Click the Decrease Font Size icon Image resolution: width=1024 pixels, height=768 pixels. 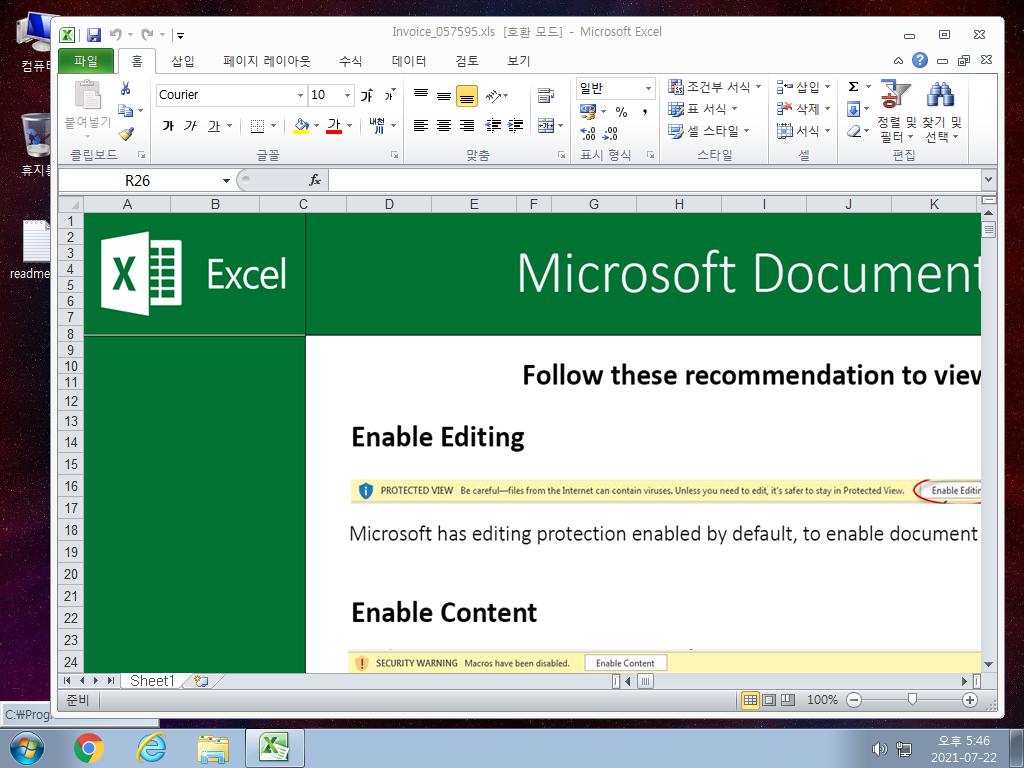[389, 95]
